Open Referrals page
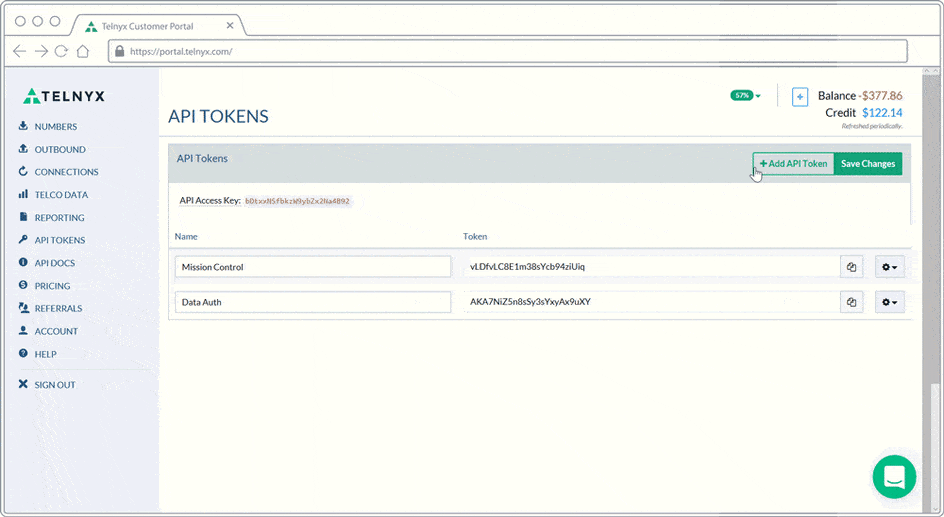The width and height of the screenshot is (944, 517). click(58, 308)
